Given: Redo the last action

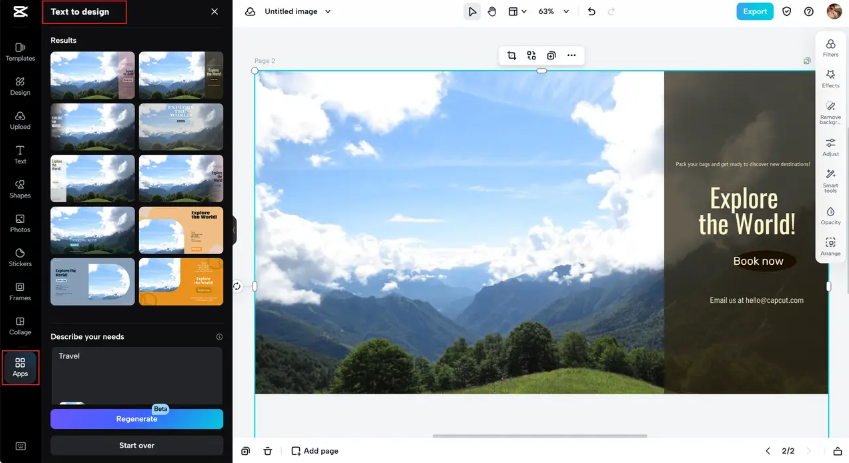Looking at the screenshot, I should tap(611, 11).
